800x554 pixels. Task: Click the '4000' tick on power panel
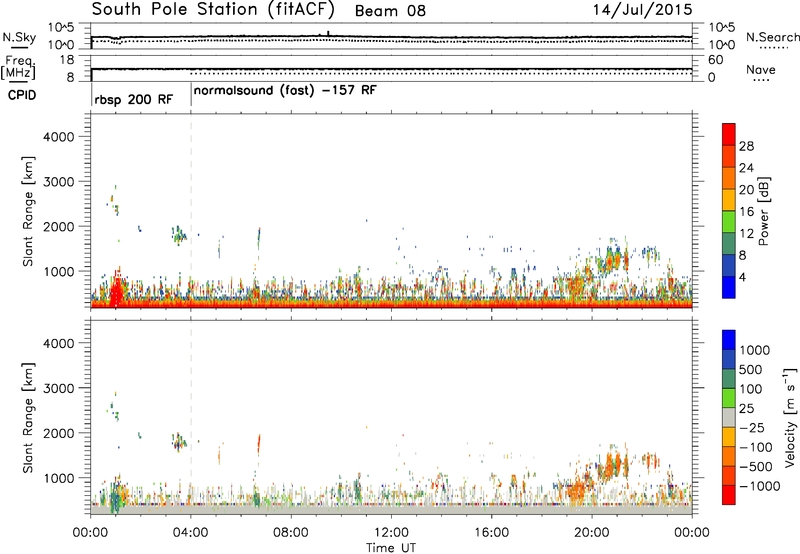coord(58,136)
